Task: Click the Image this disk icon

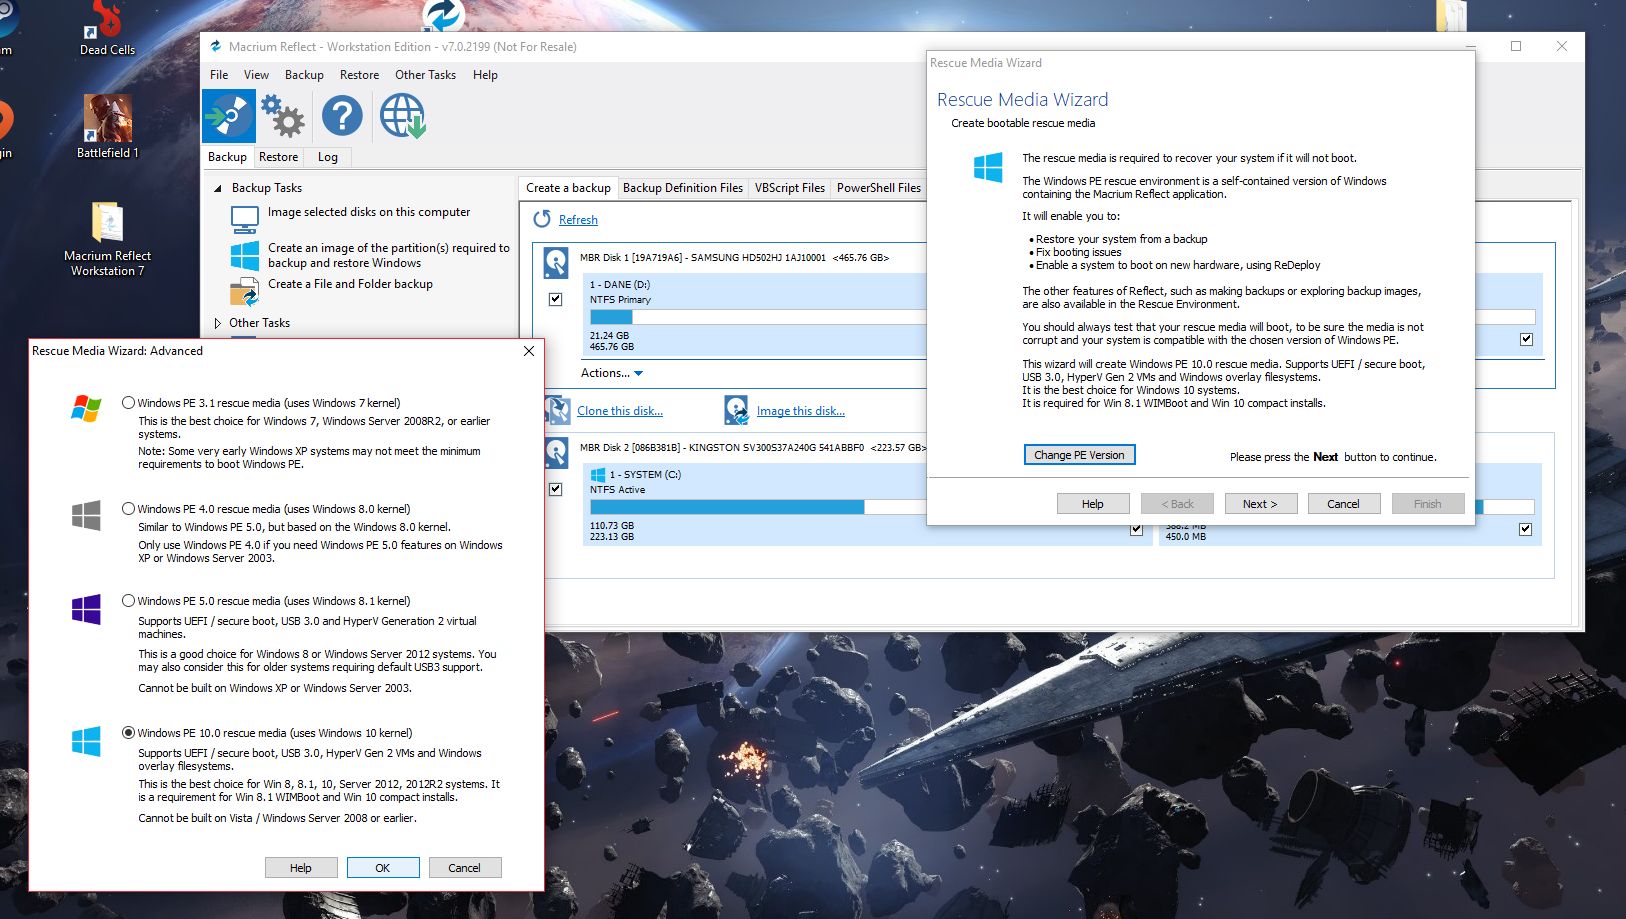Action: coord(737,410)
